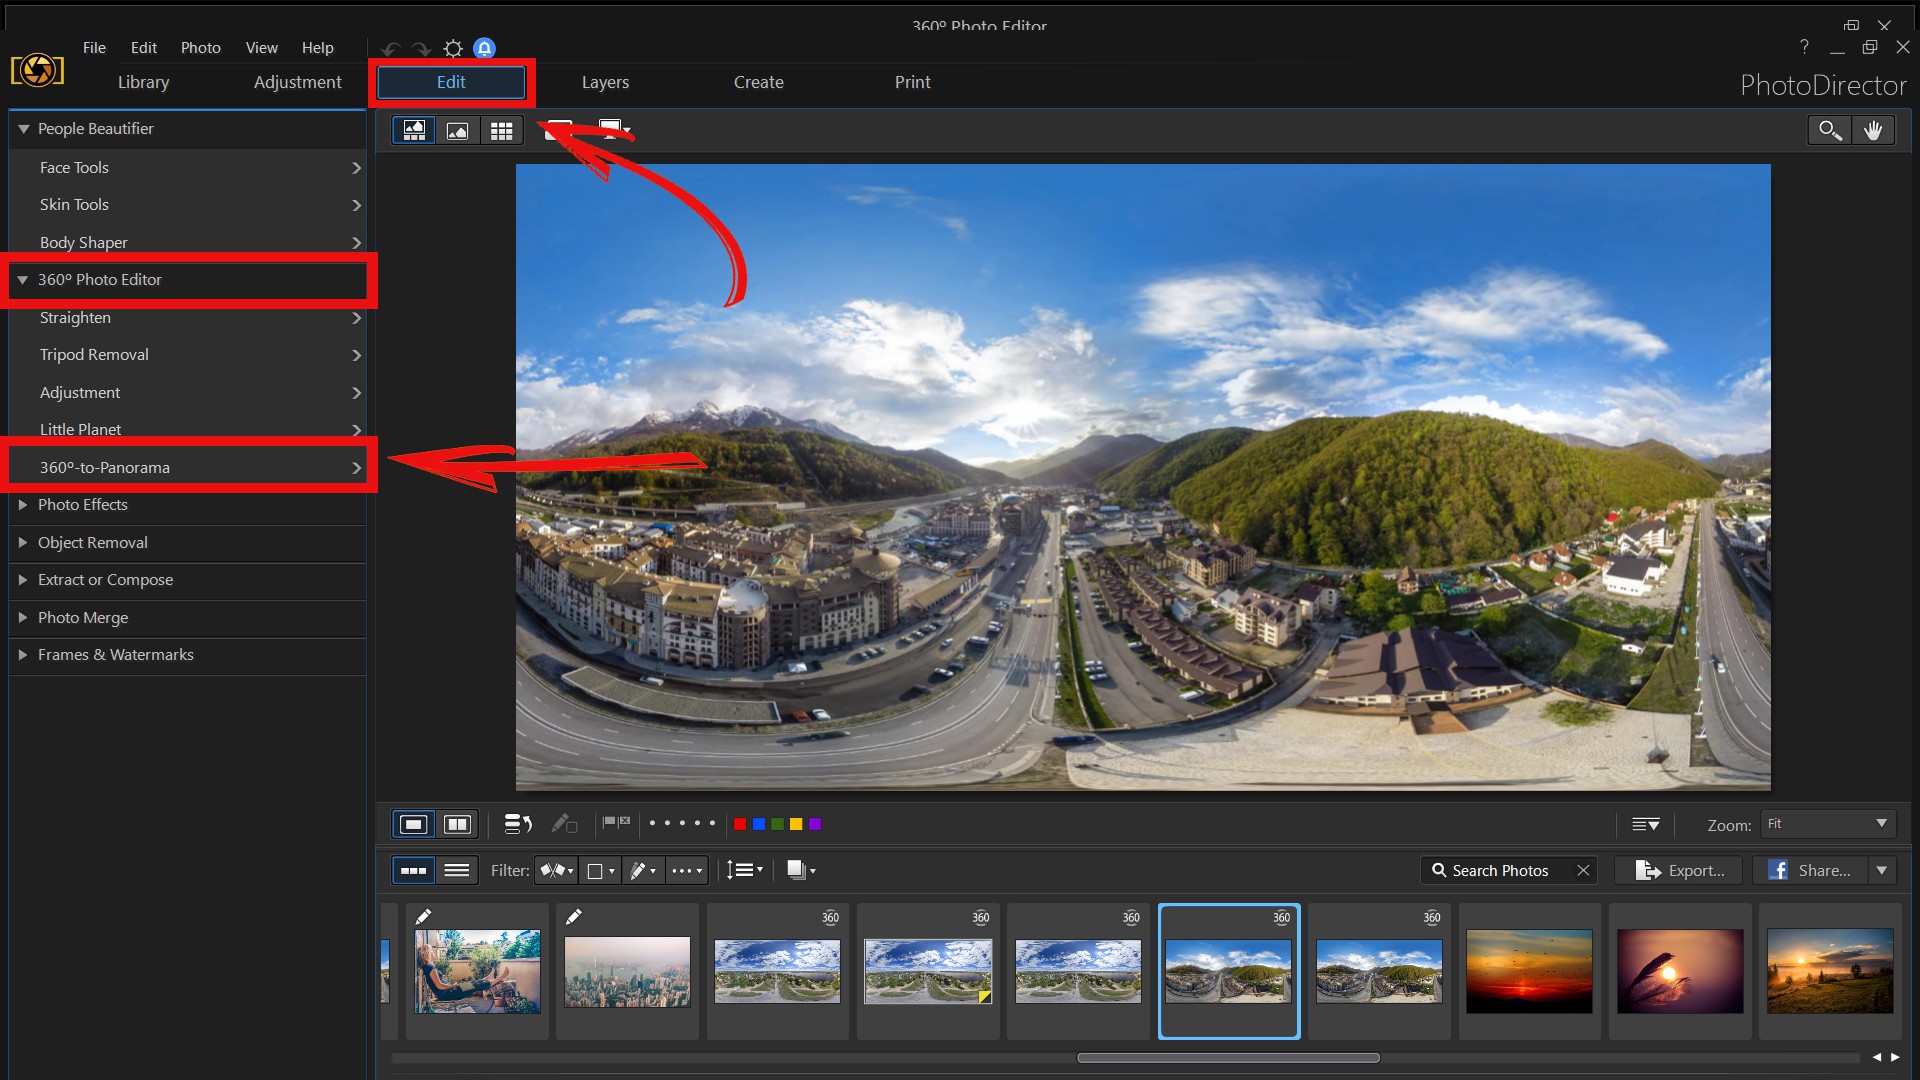Click the rotate/straighten icon in toolbar
This screenshot has height=1080, width=1920.
[517, 824]
